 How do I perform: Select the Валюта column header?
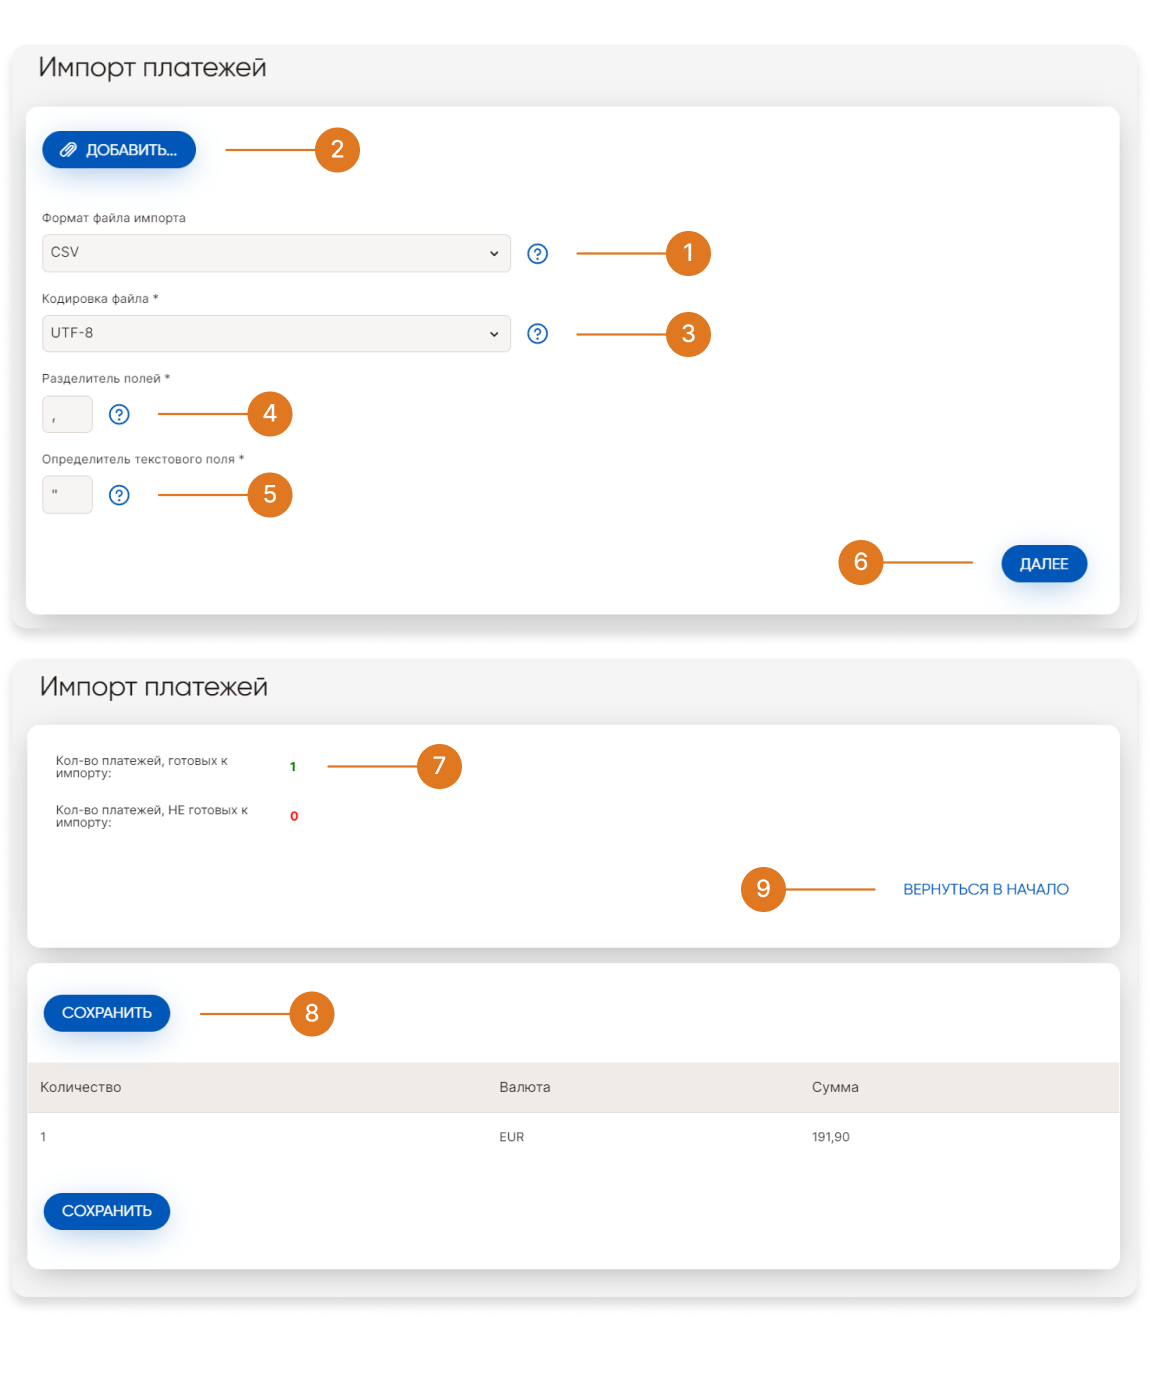tap(525, 1087)
